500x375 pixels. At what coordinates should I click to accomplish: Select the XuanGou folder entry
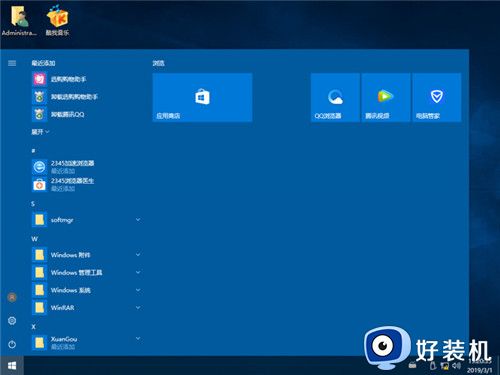point(87,343)
